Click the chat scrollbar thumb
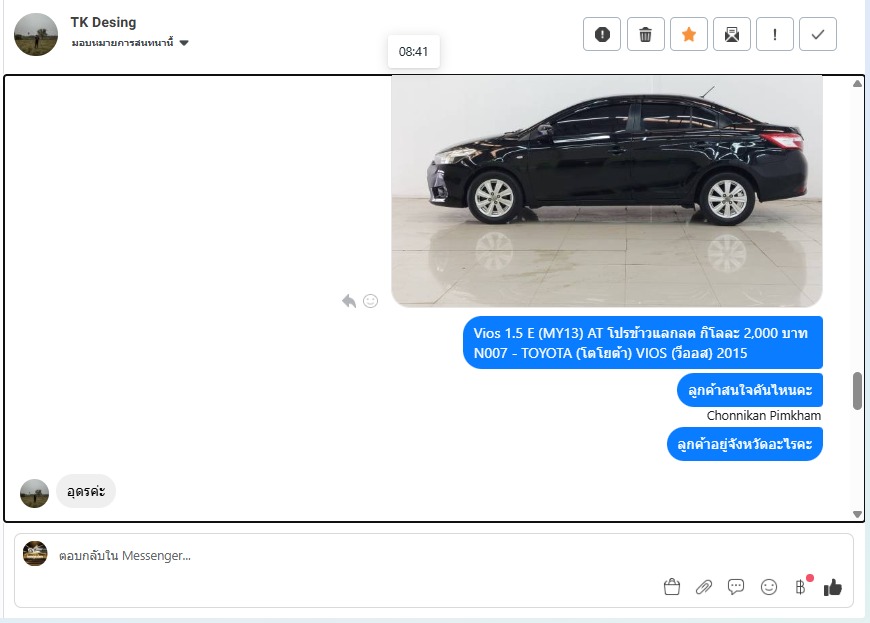870x623 pixels. 857,391
